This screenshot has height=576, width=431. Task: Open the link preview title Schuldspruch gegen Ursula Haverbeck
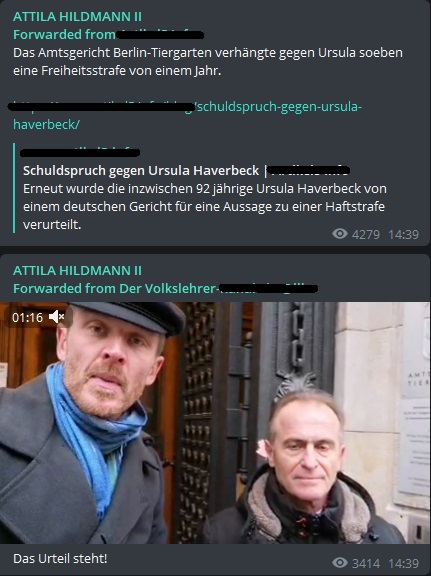[141, 170]
